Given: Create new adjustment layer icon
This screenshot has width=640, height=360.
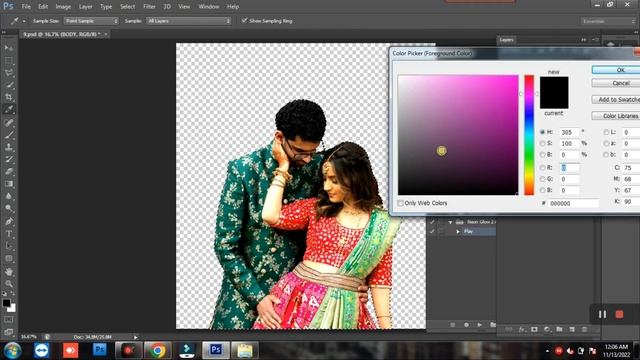Looking at the screenshot, I should [547, 329].
